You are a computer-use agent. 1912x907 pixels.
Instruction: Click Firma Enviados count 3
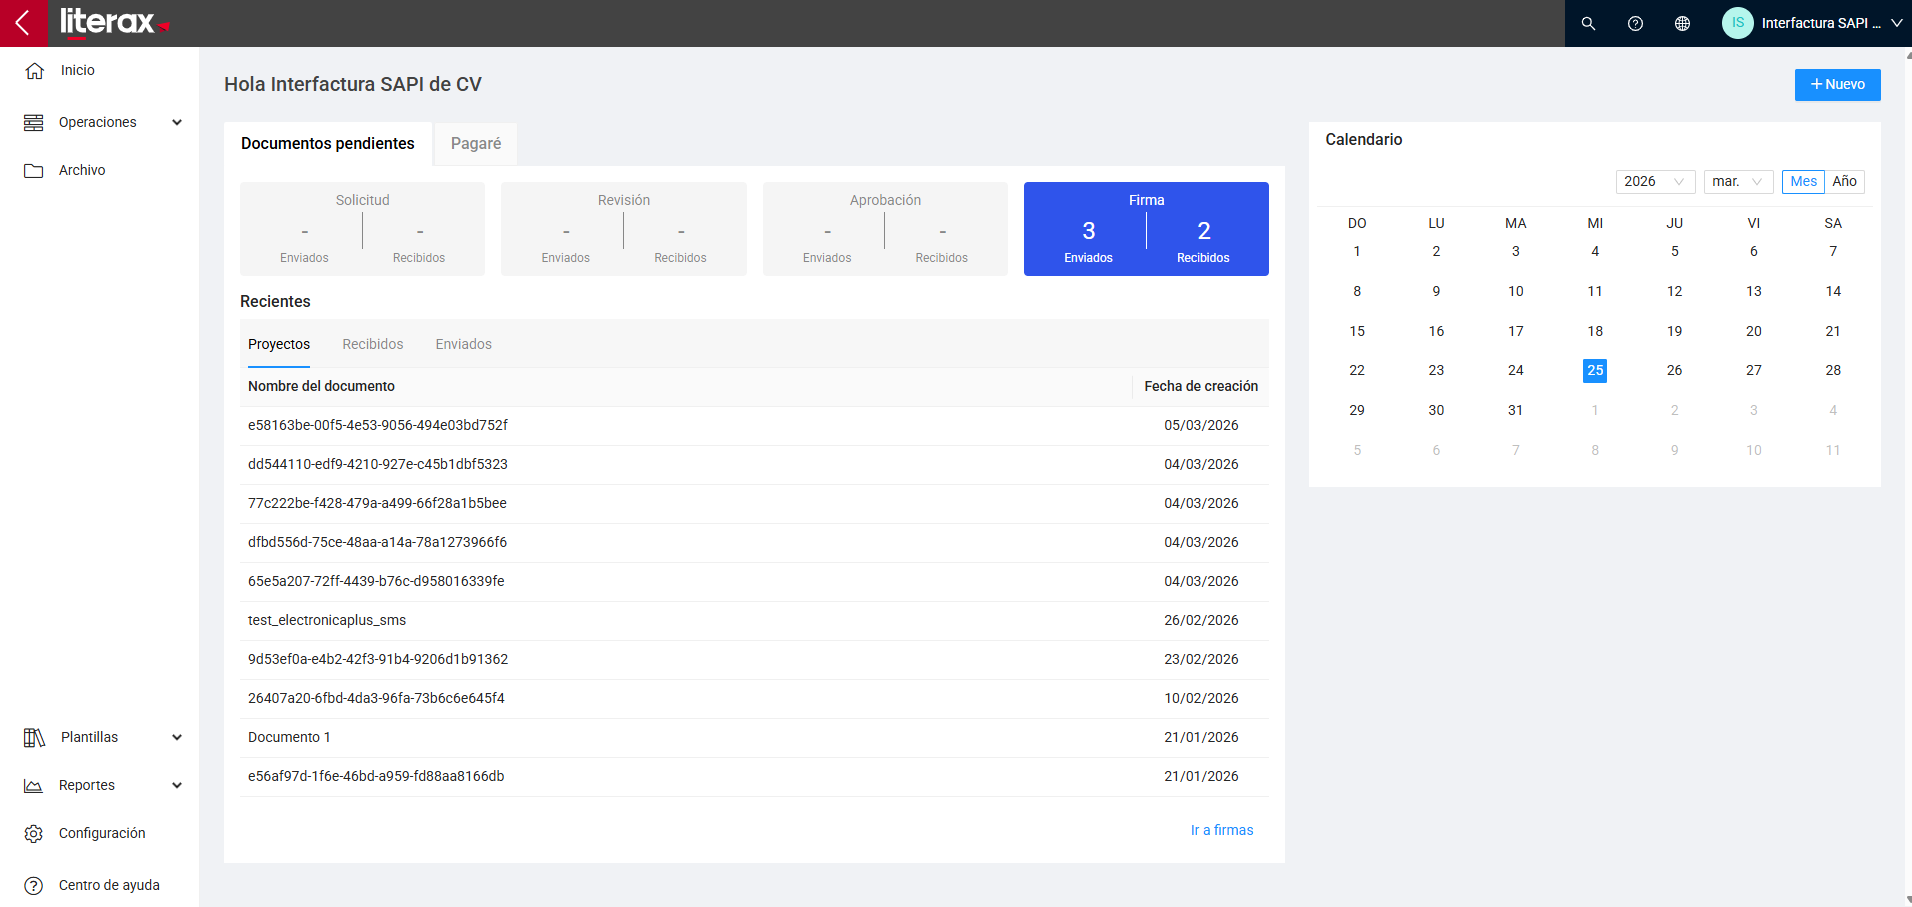click(x=1089, y=231)
